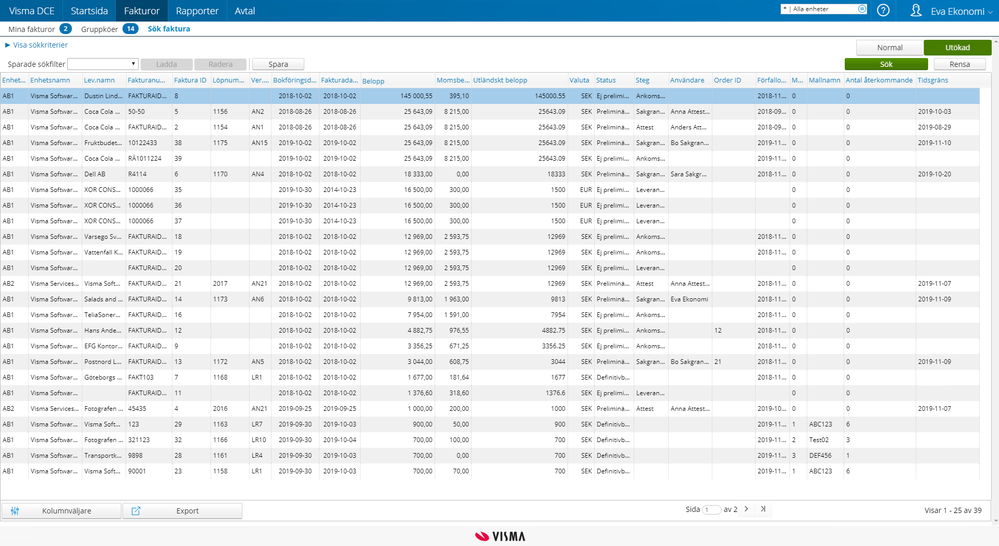This screenshot has width=999, height=546.
Task: Click the Sida page number field
Action: point(711,510)
